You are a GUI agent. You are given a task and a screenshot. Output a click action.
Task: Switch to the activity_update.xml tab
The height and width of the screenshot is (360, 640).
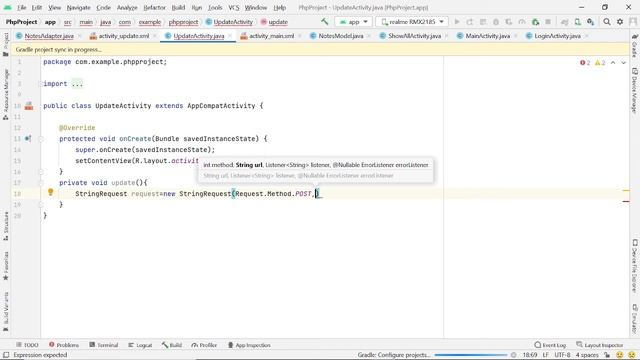click(124, 36)
